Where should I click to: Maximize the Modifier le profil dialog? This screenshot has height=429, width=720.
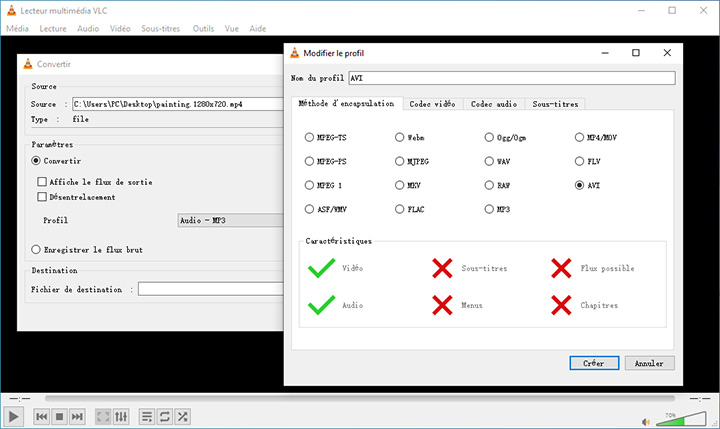tap(636, 53)
